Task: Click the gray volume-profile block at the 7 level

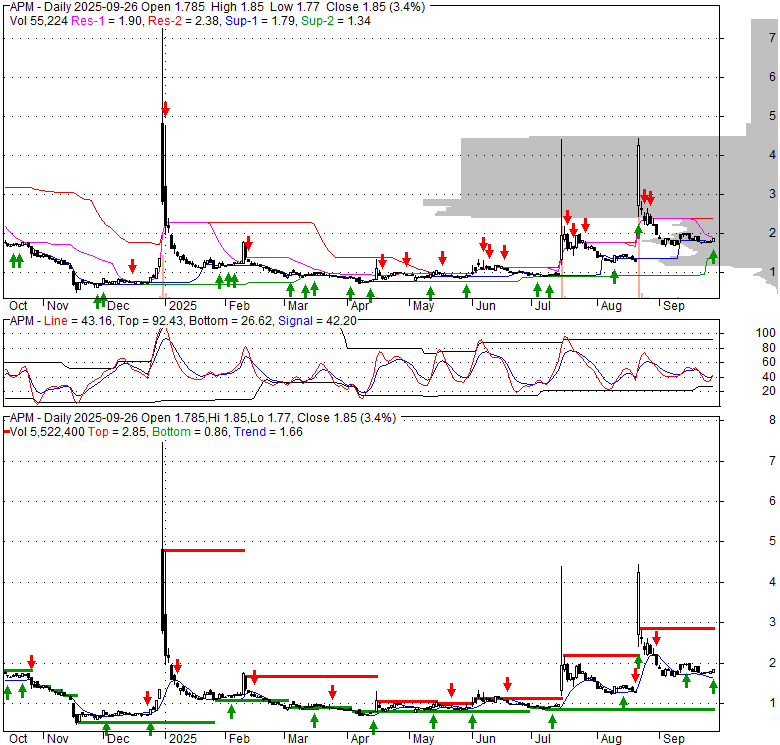Action: 764,77
